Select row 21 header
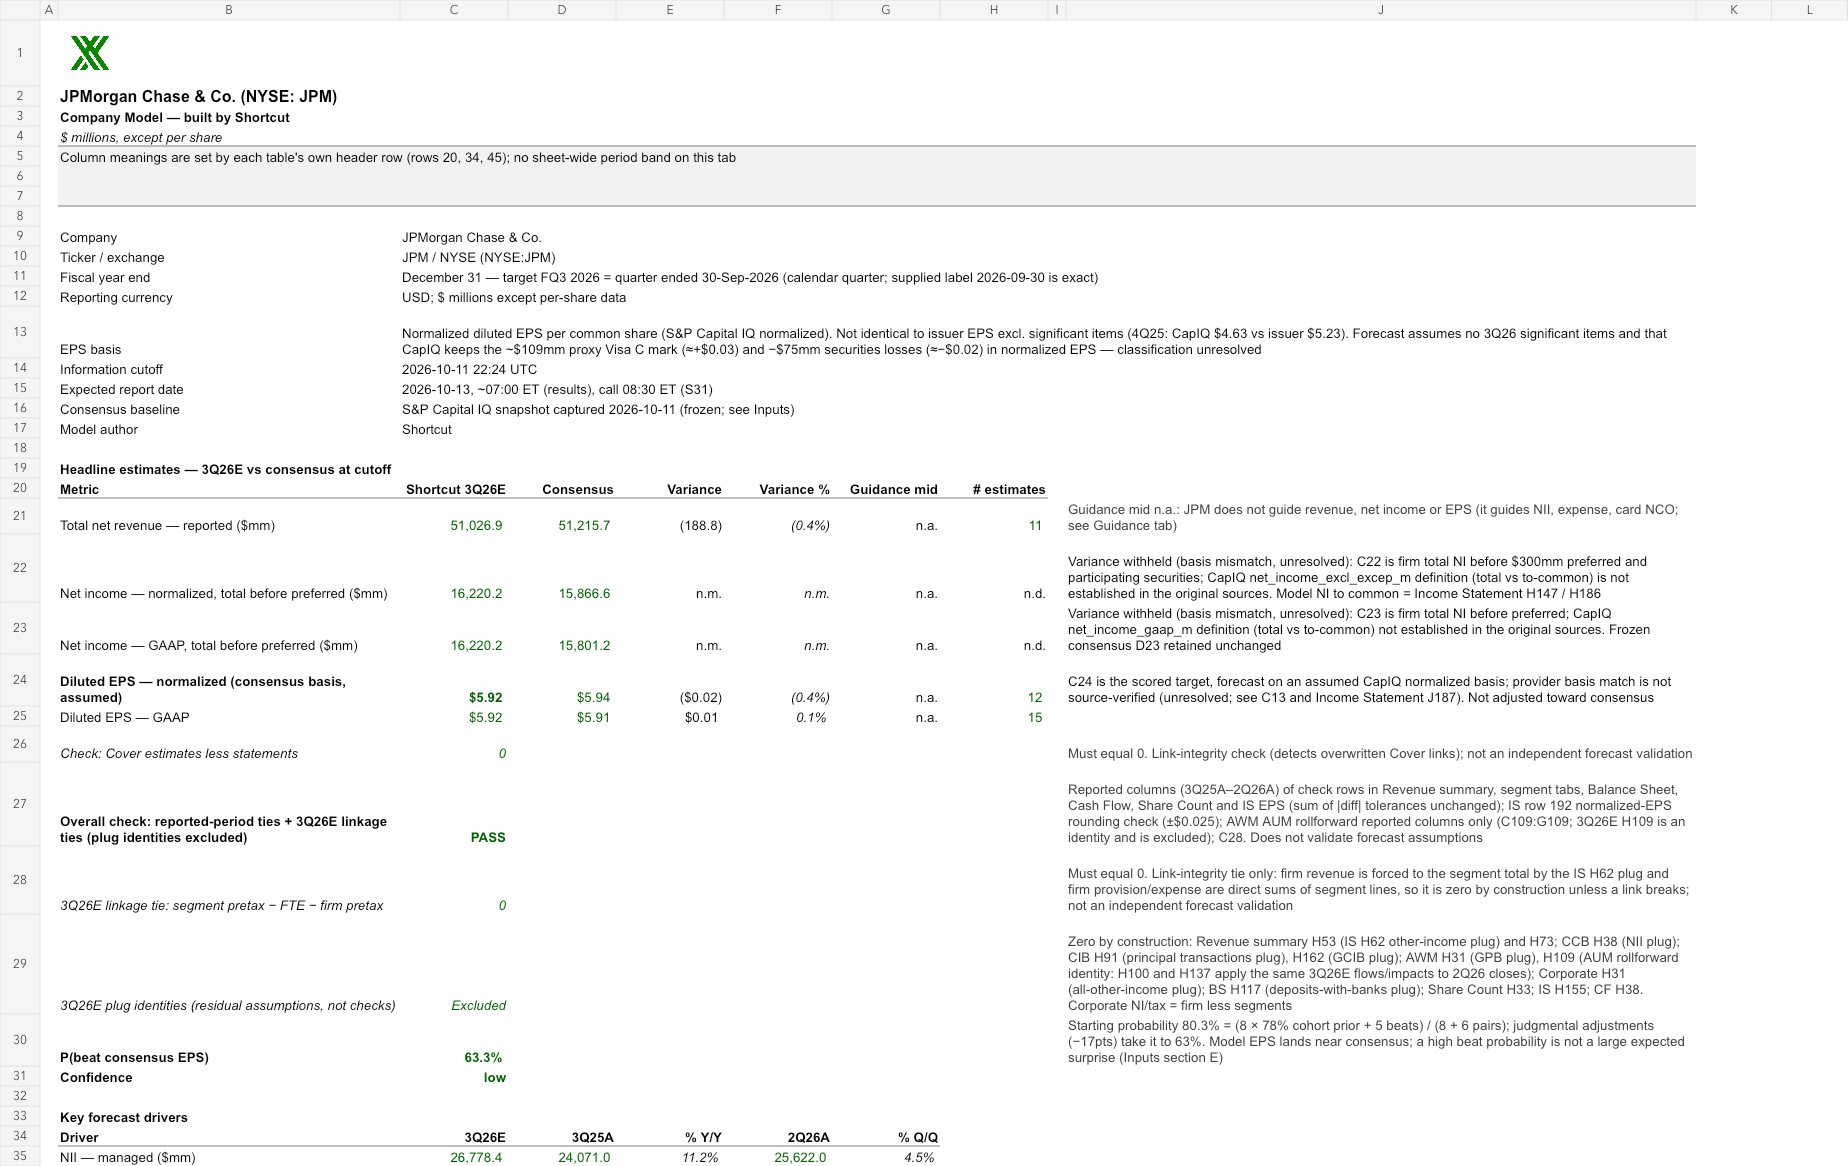 click(19, 516)
